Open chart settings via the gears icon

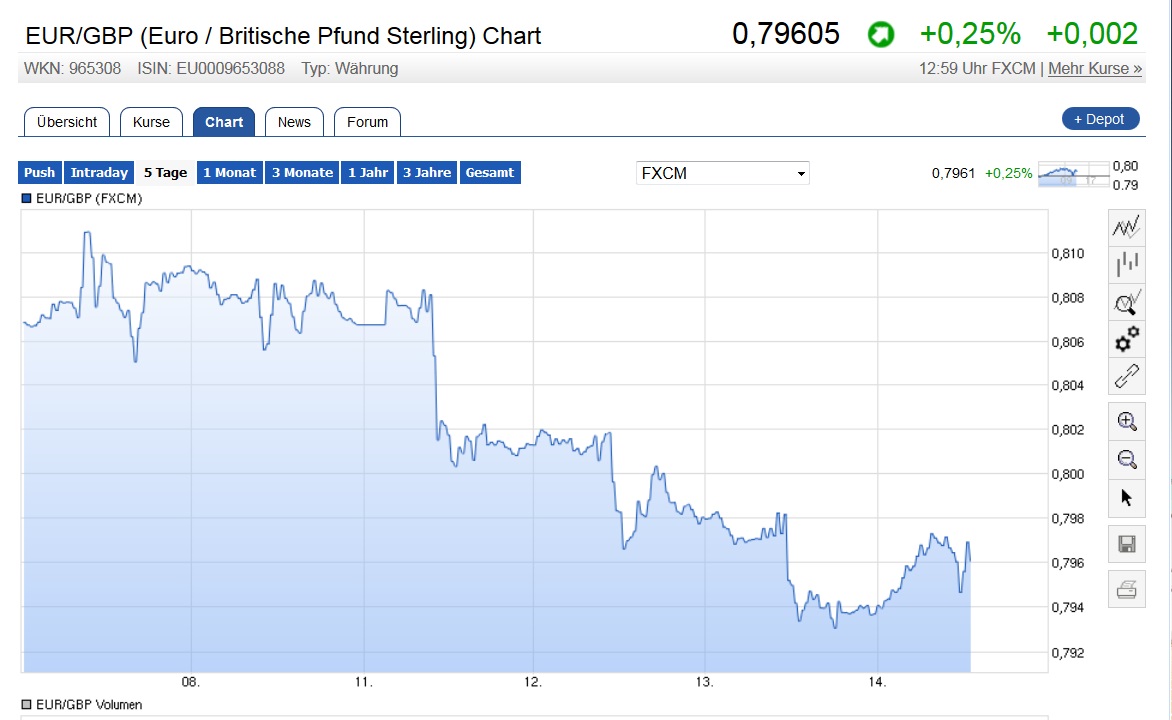click(1126, 339)
